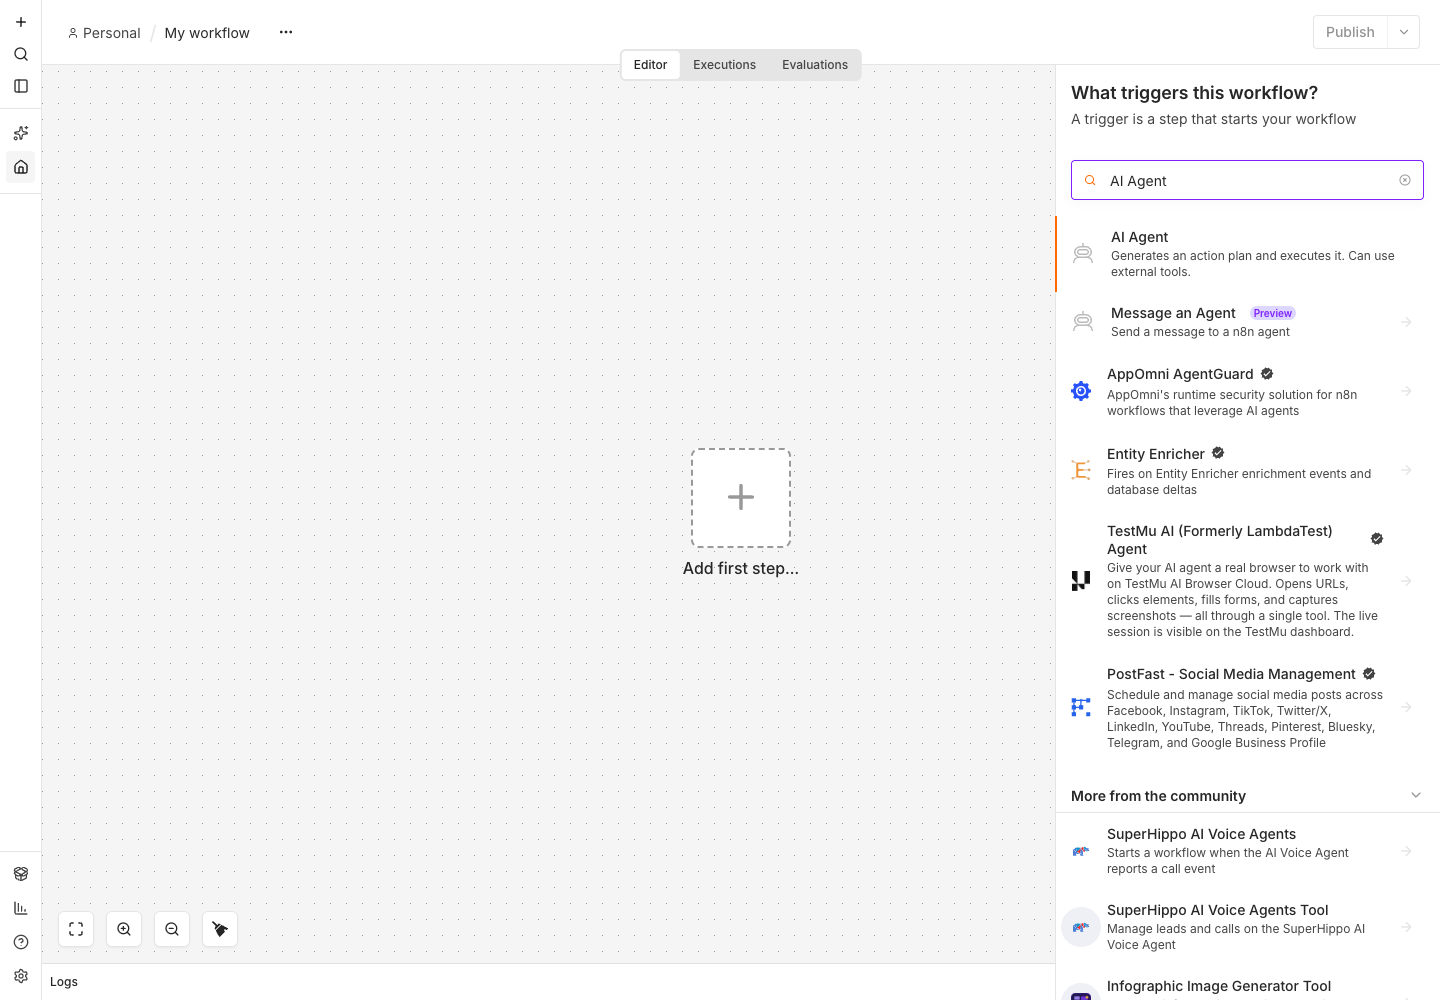The image size is (1440, 1000).
Task: Go to the home icon in sidebar
Action: [x=21, y=167]
